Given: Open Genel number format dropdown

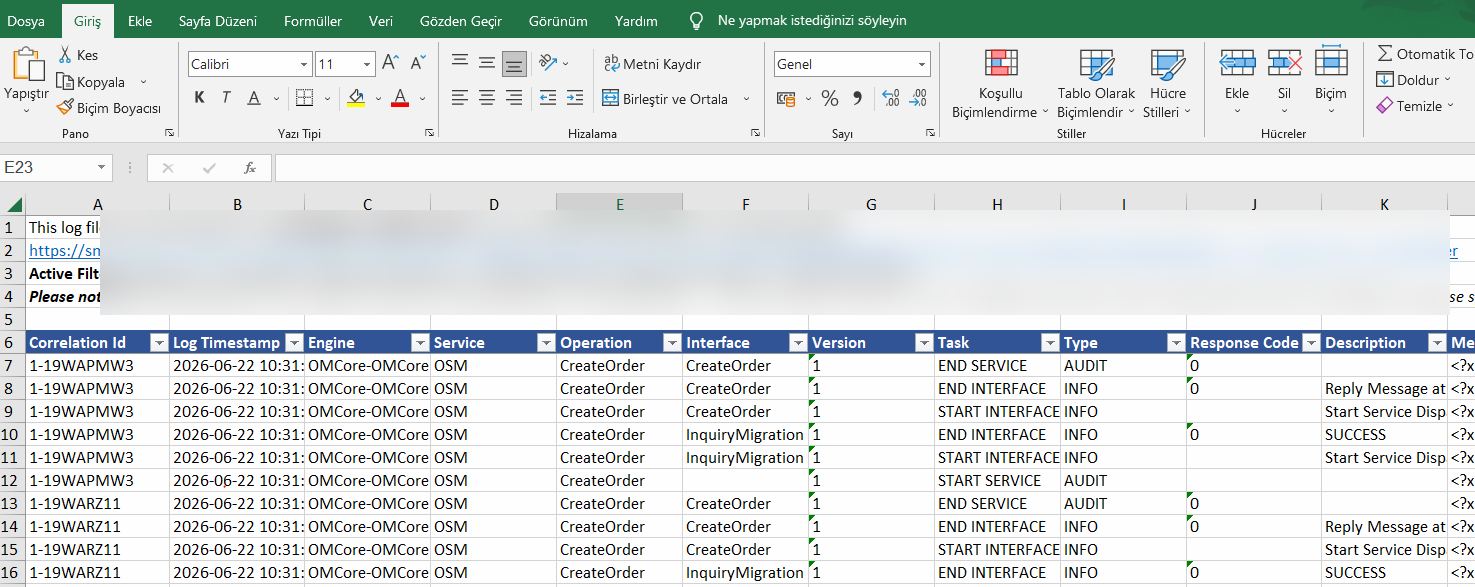Looking at the screenshot, I should point(923,64).
